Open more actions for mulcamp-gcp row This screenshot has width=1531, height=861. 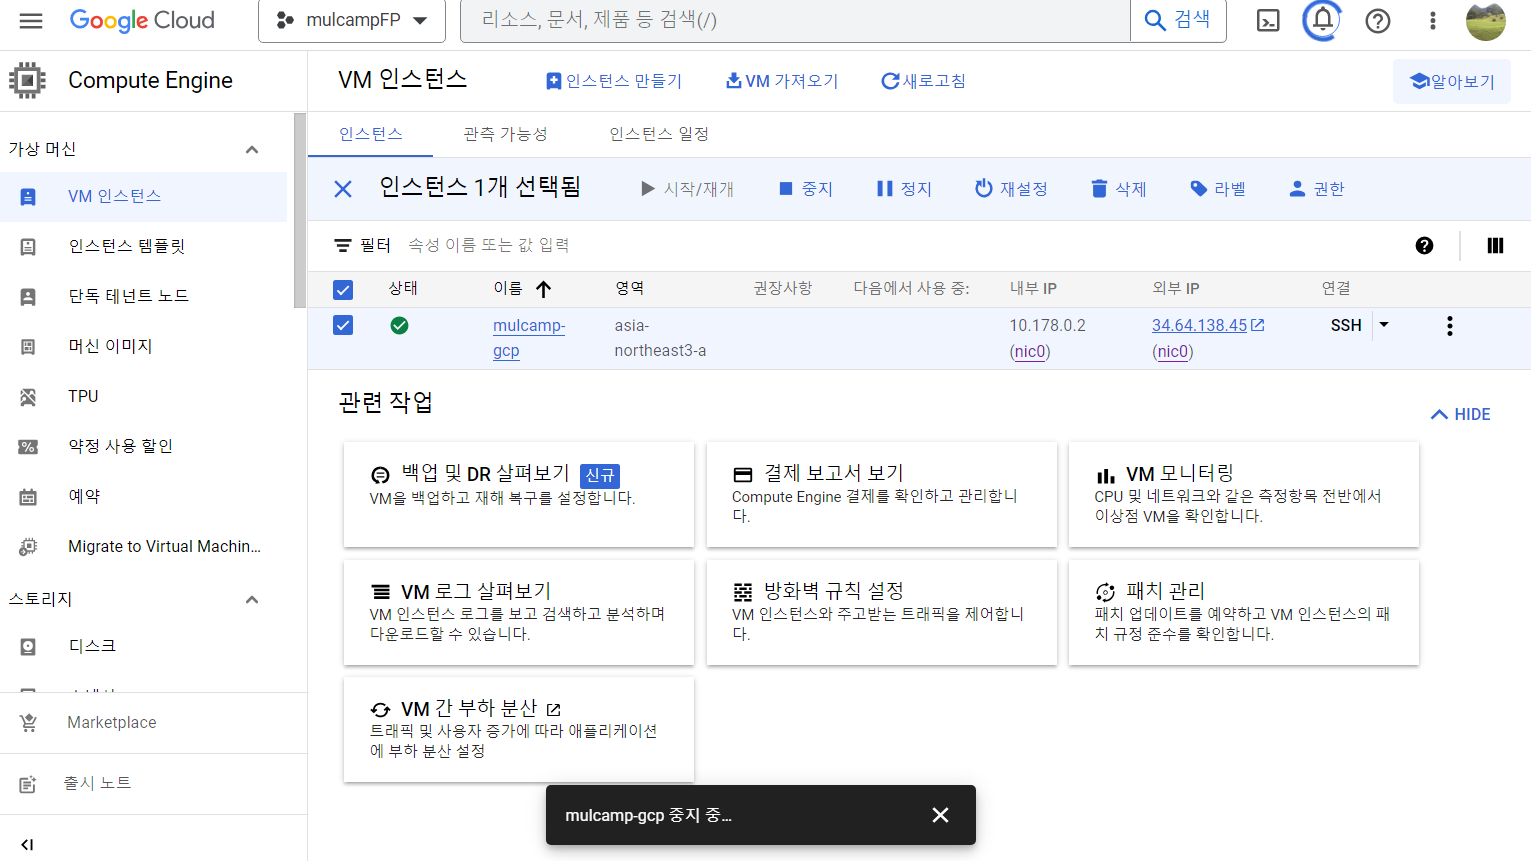[x=1449, y=326]
